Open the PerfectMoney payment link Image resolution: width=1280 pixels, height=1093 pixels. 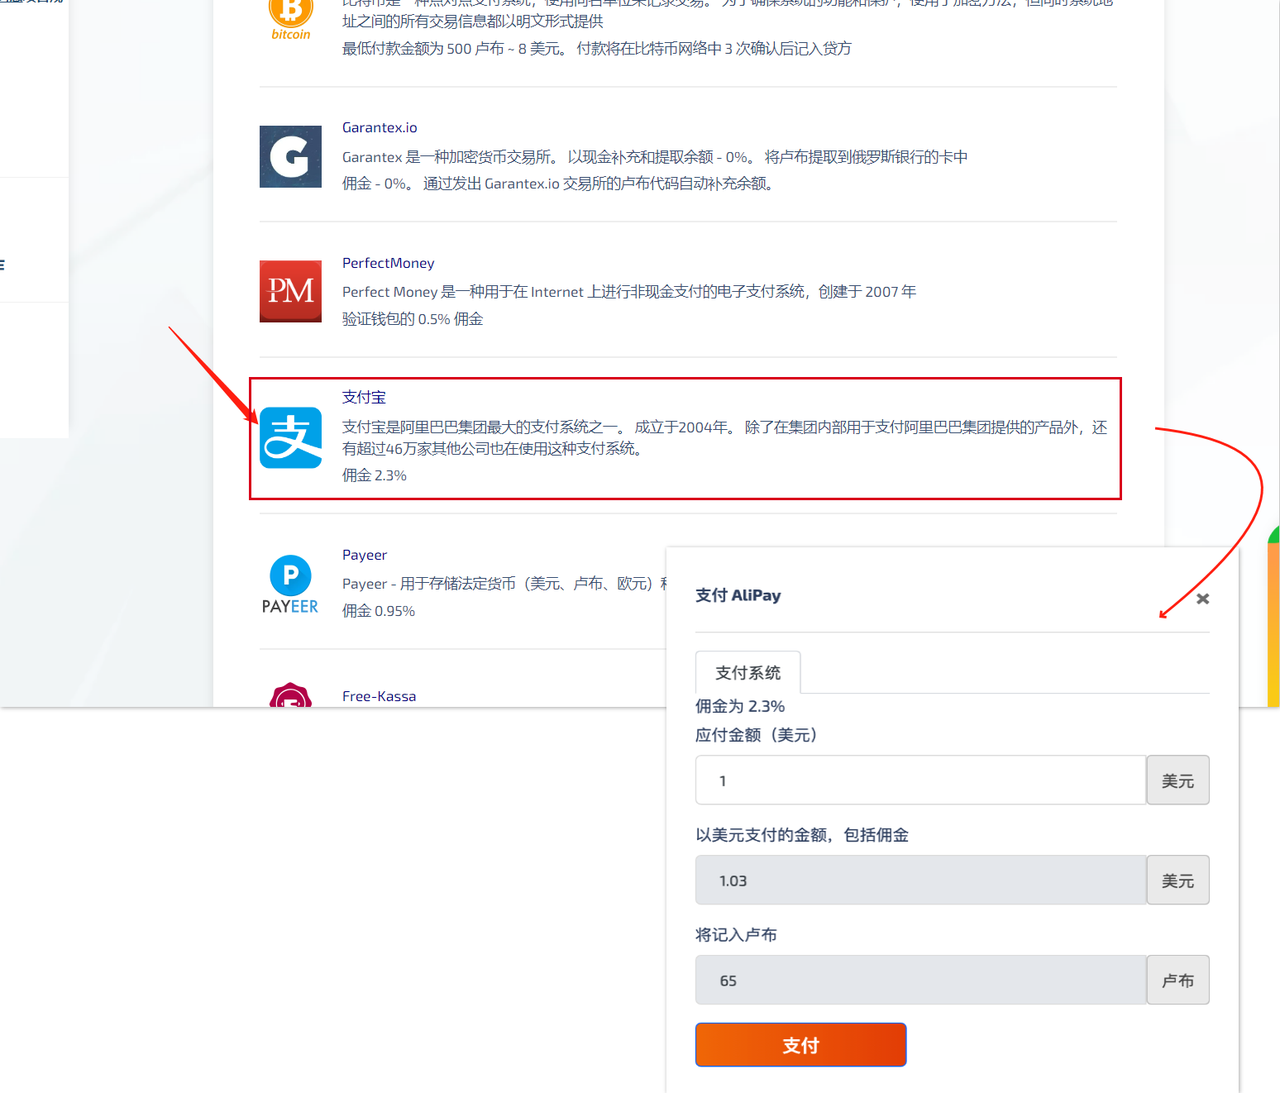(388, 263)
